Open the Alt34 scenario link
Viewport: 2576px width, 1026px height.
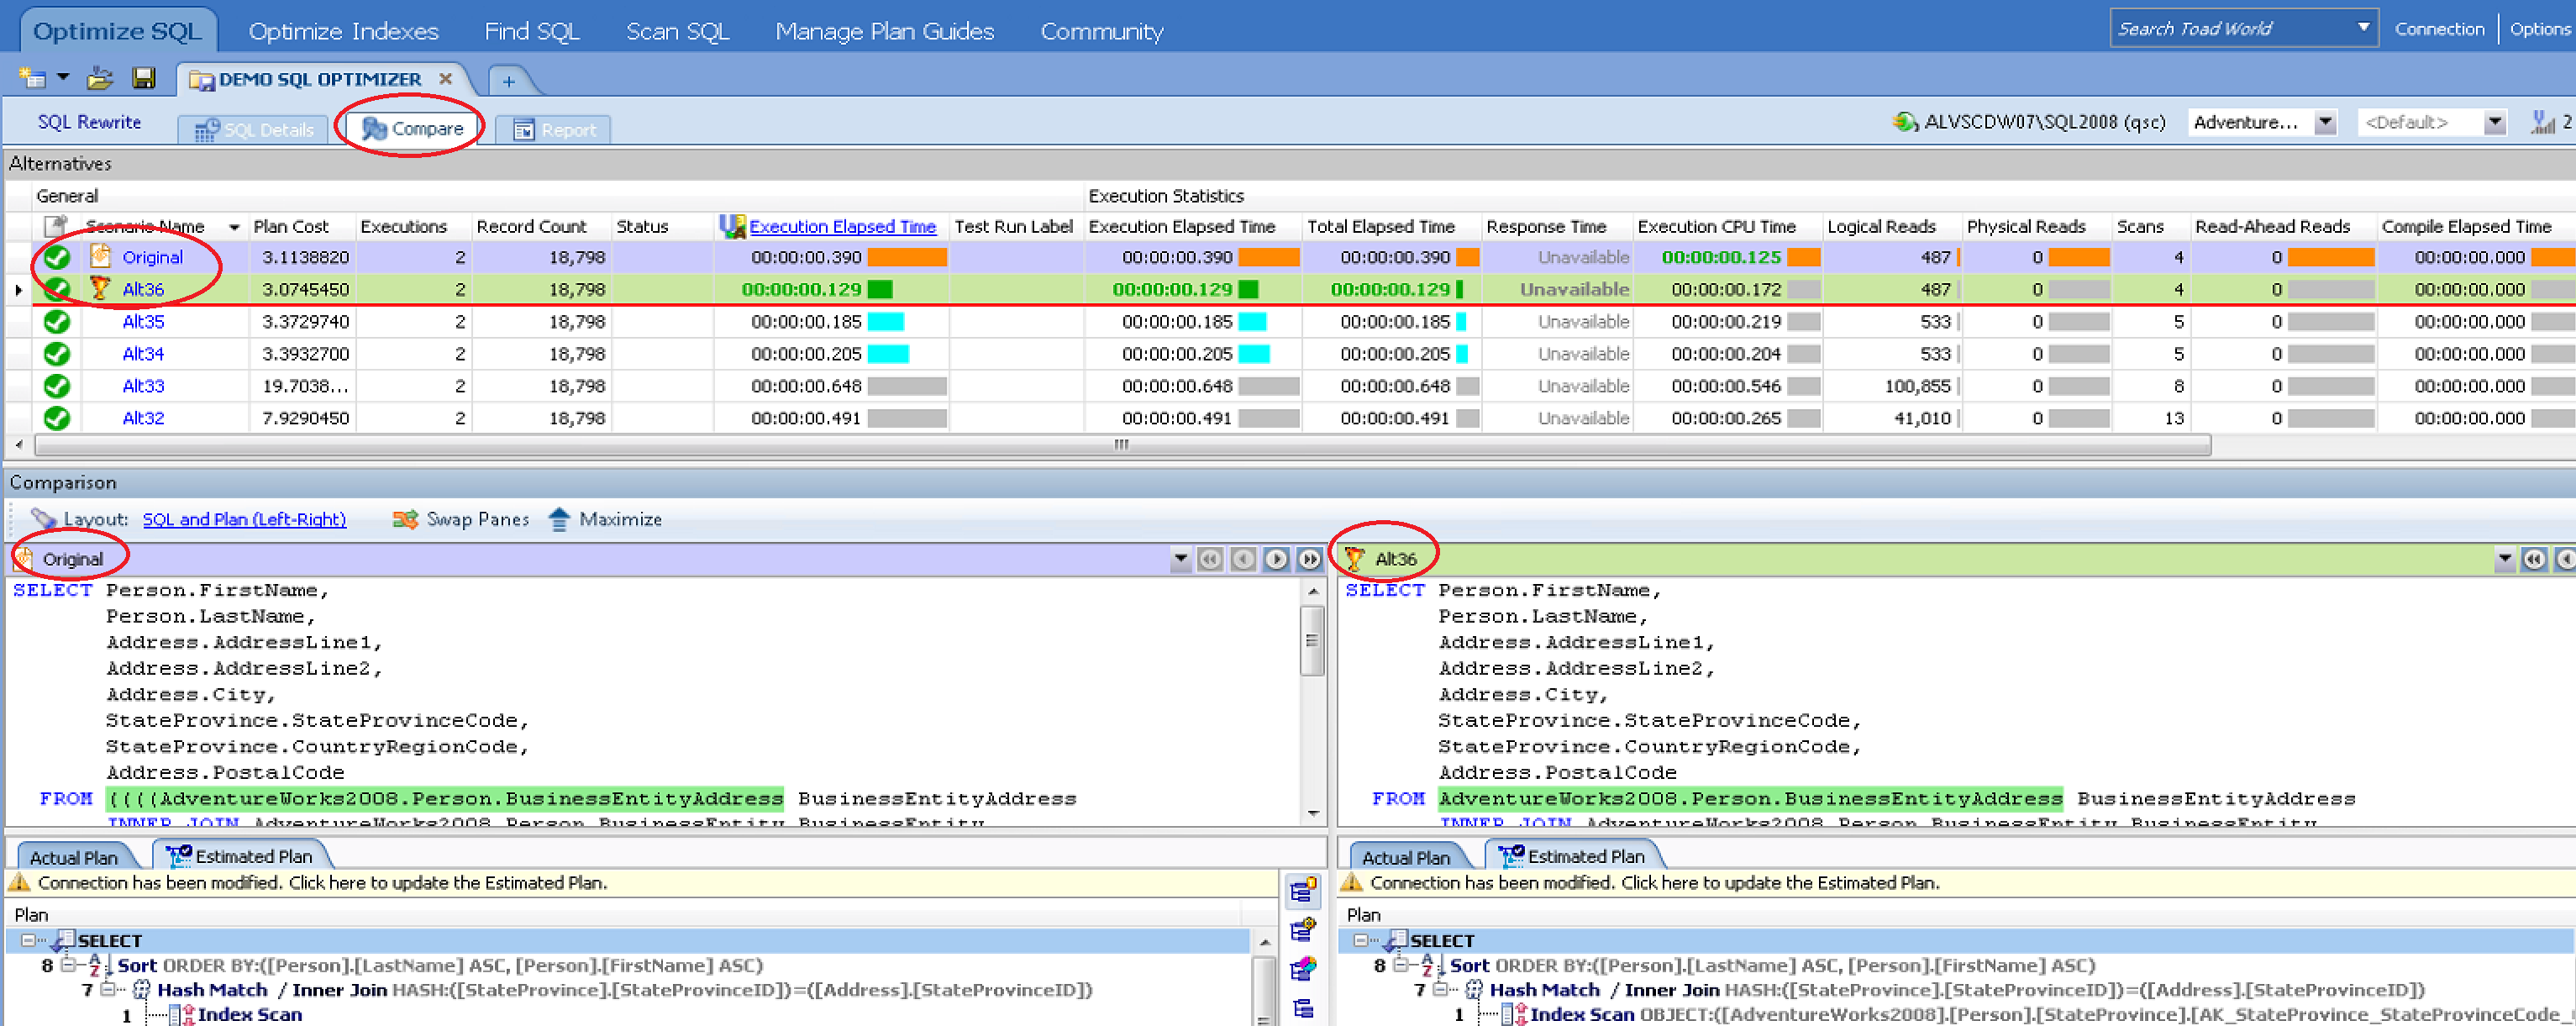point(143,354)
